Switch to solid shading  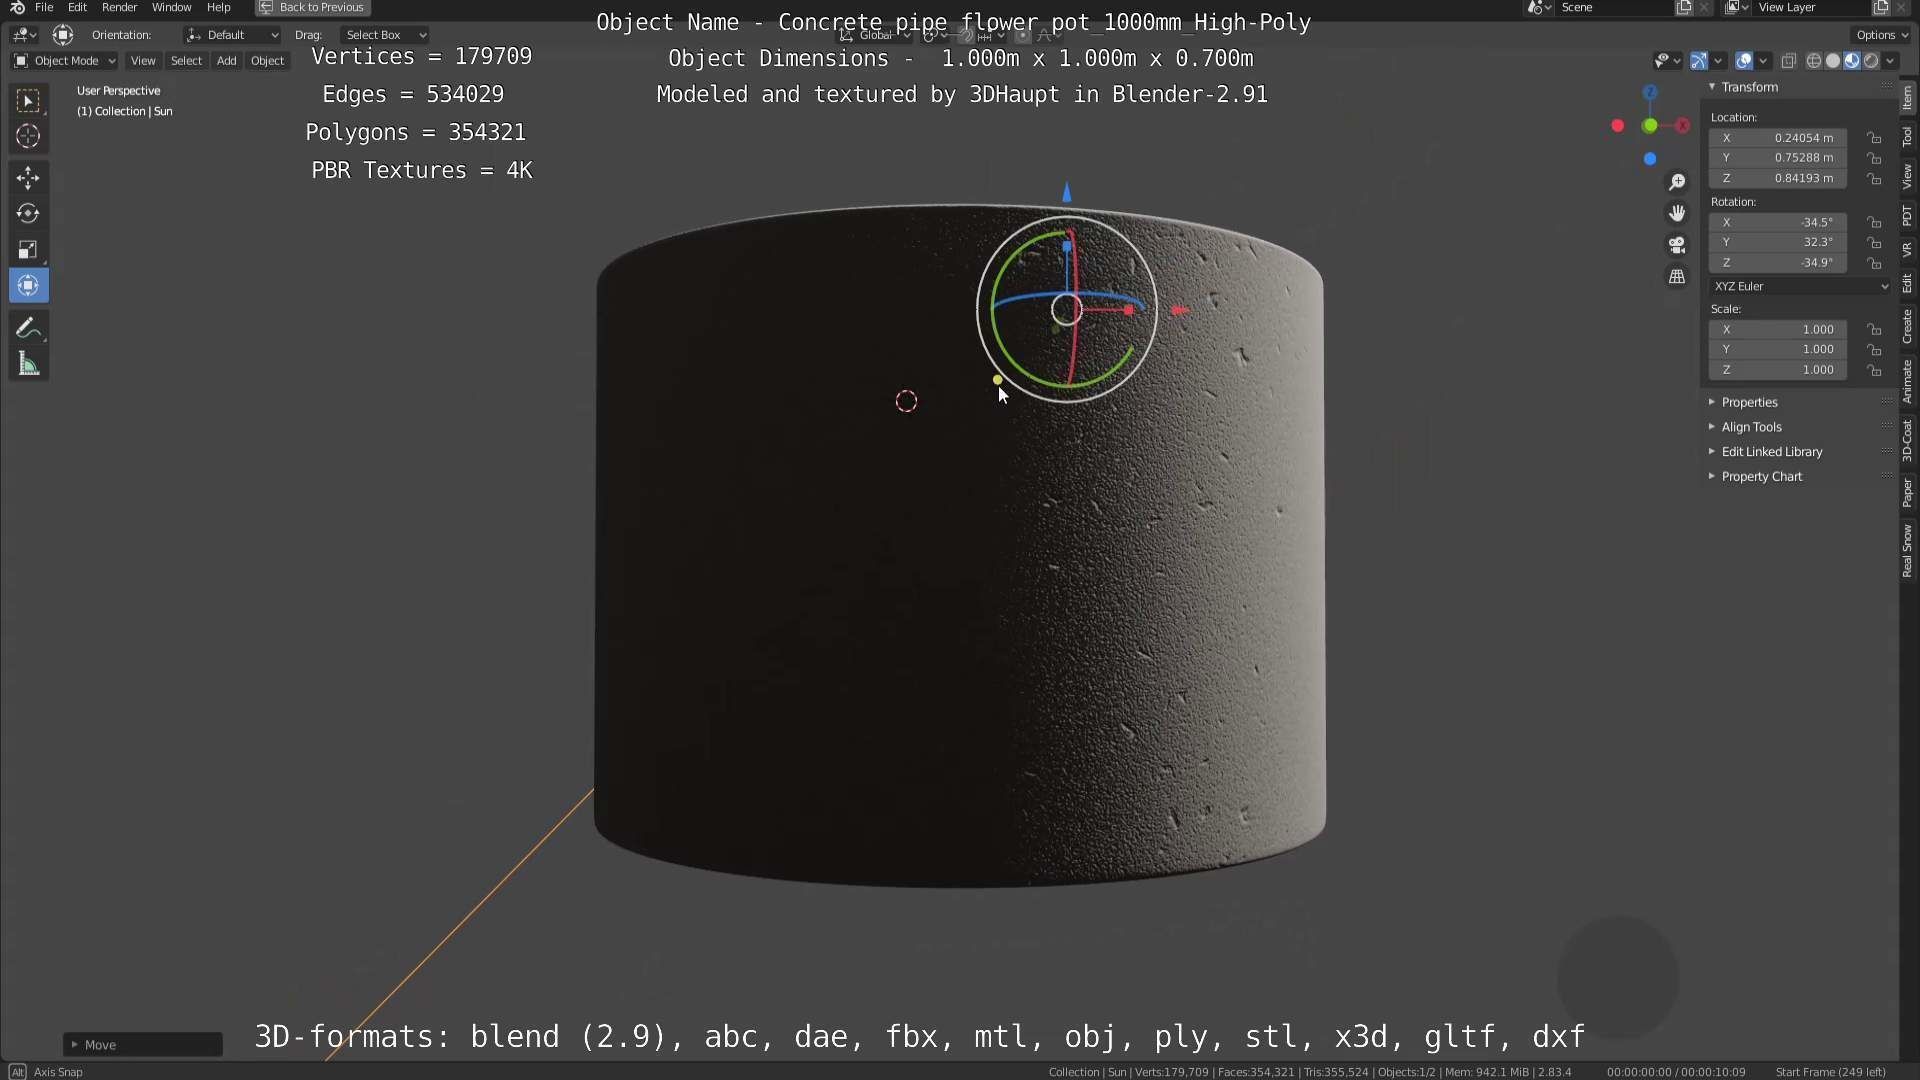(1833, 61)
